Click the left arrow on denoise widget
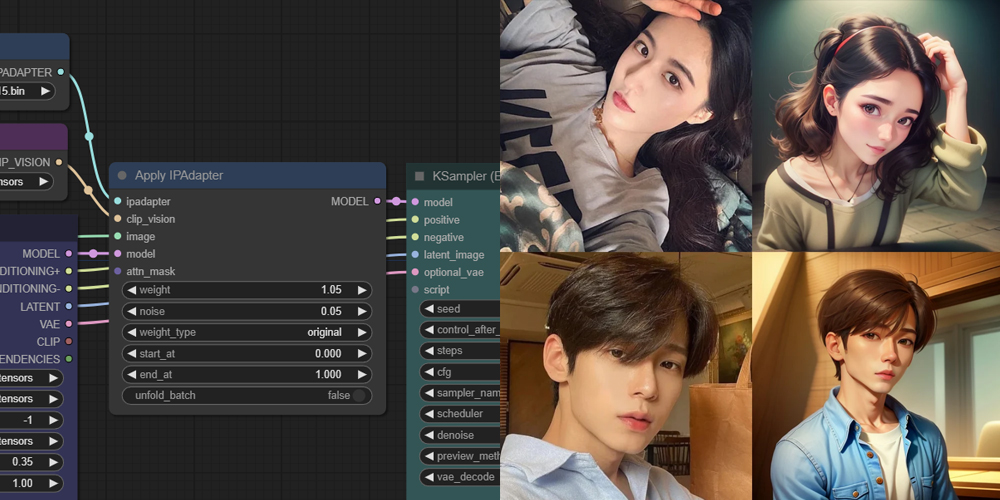 pyautogui.click(x=429, y=435)
